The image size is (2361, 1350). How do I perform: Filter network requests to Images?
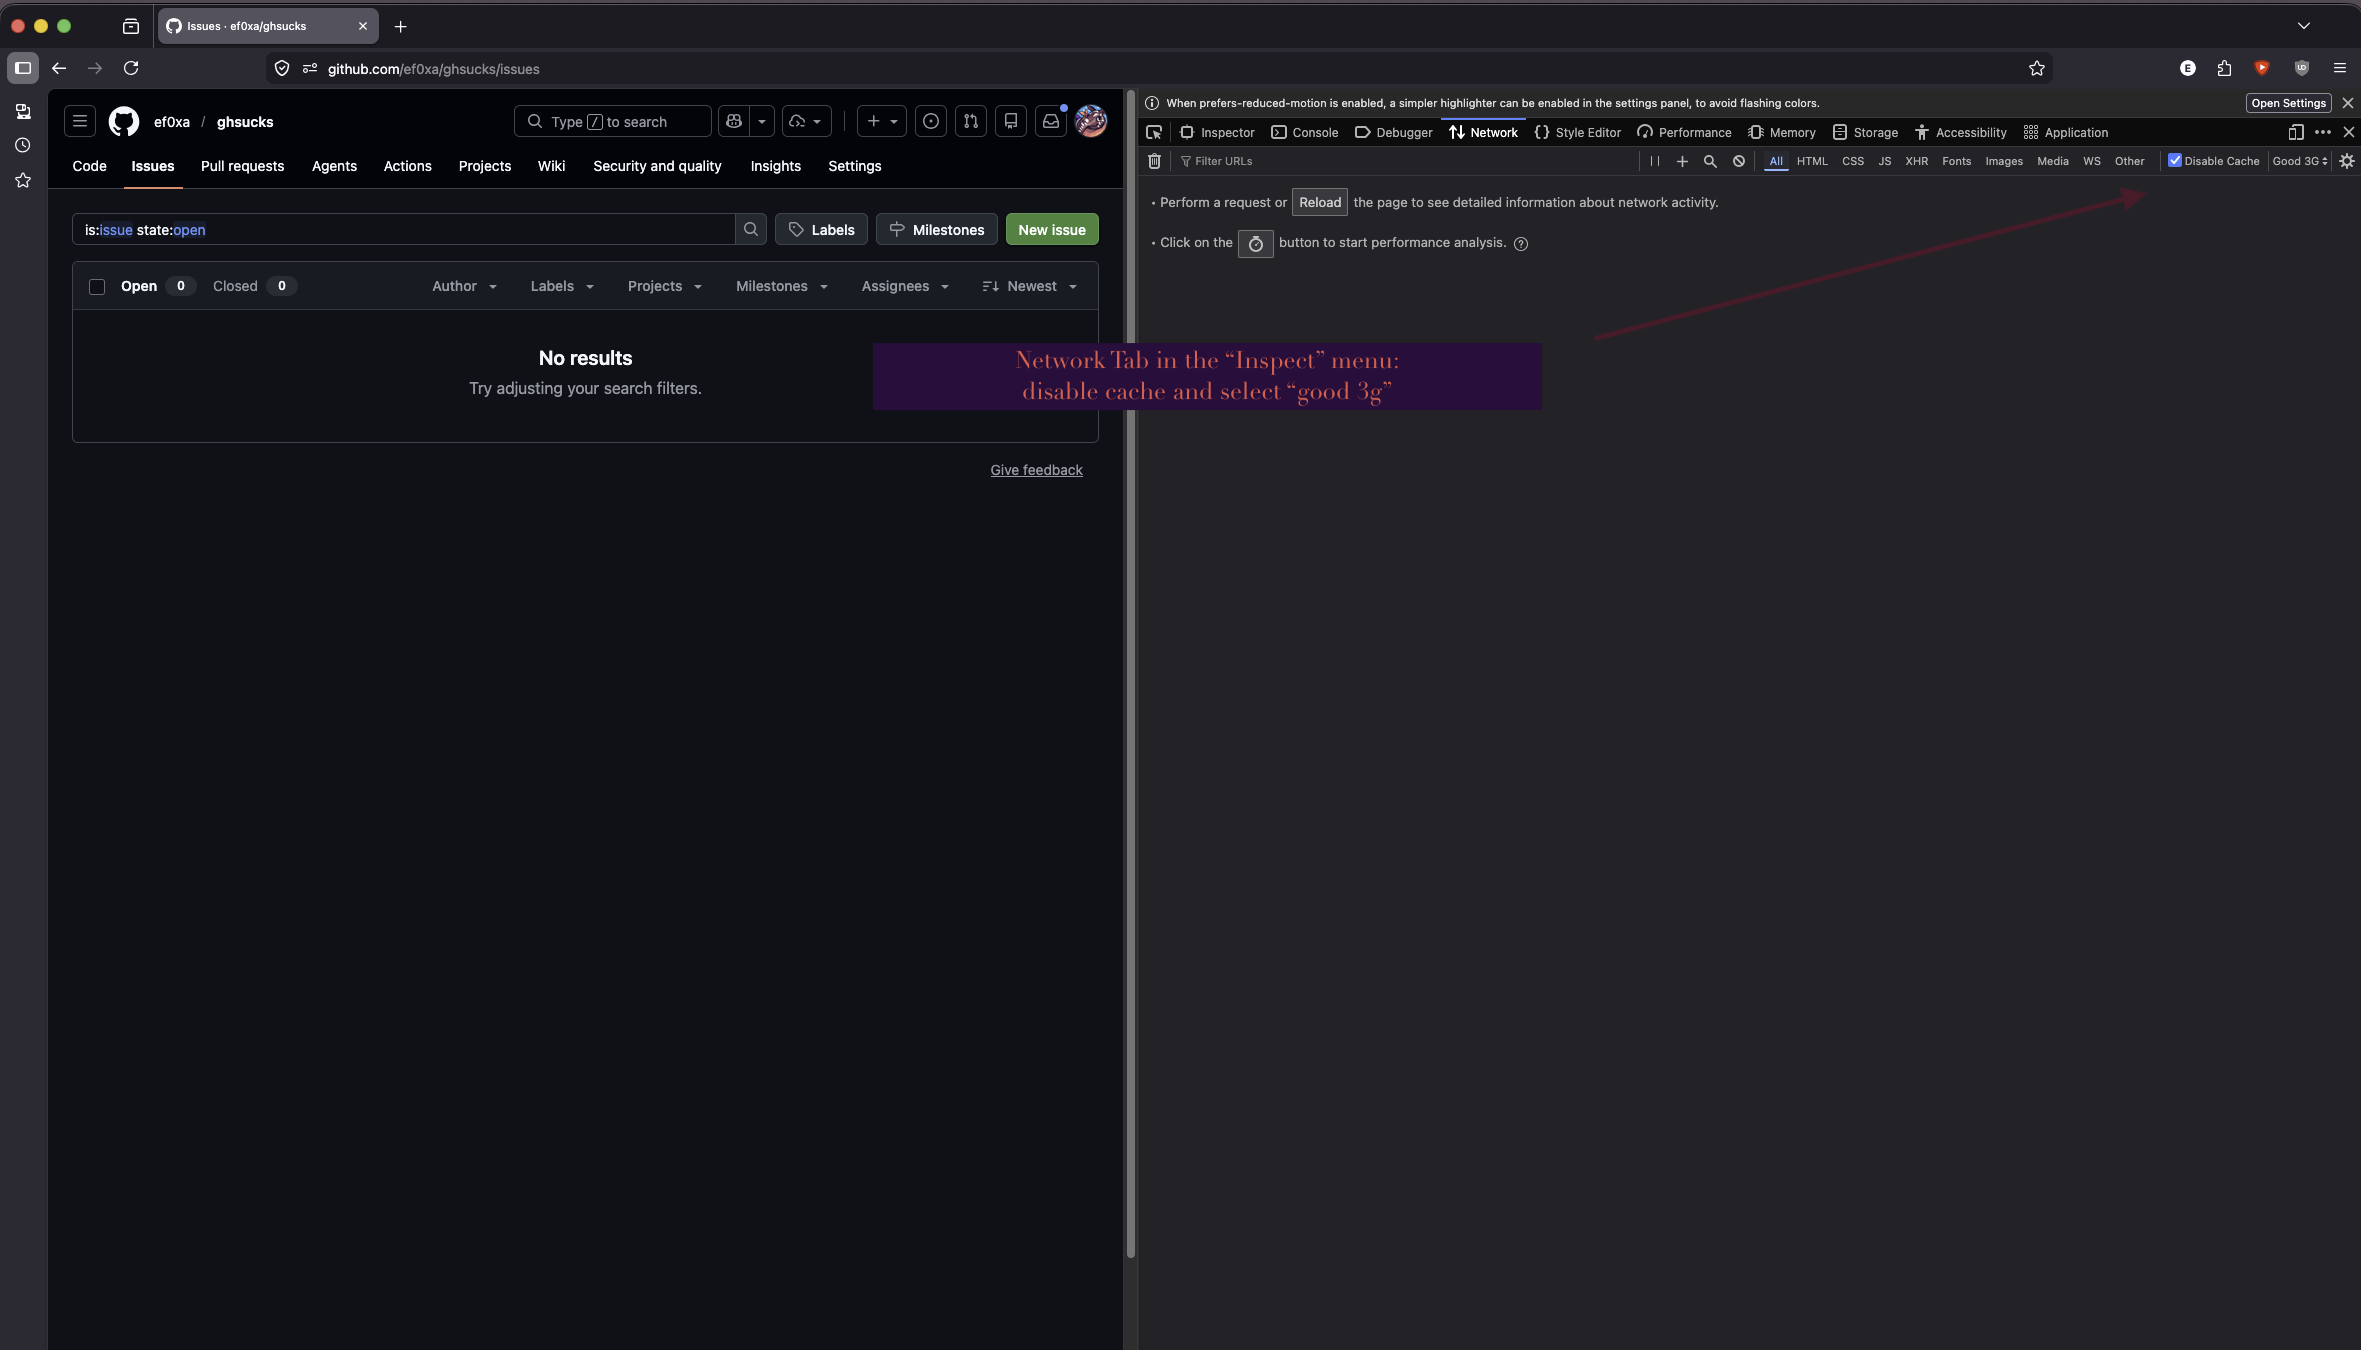tap(2004, 161)
